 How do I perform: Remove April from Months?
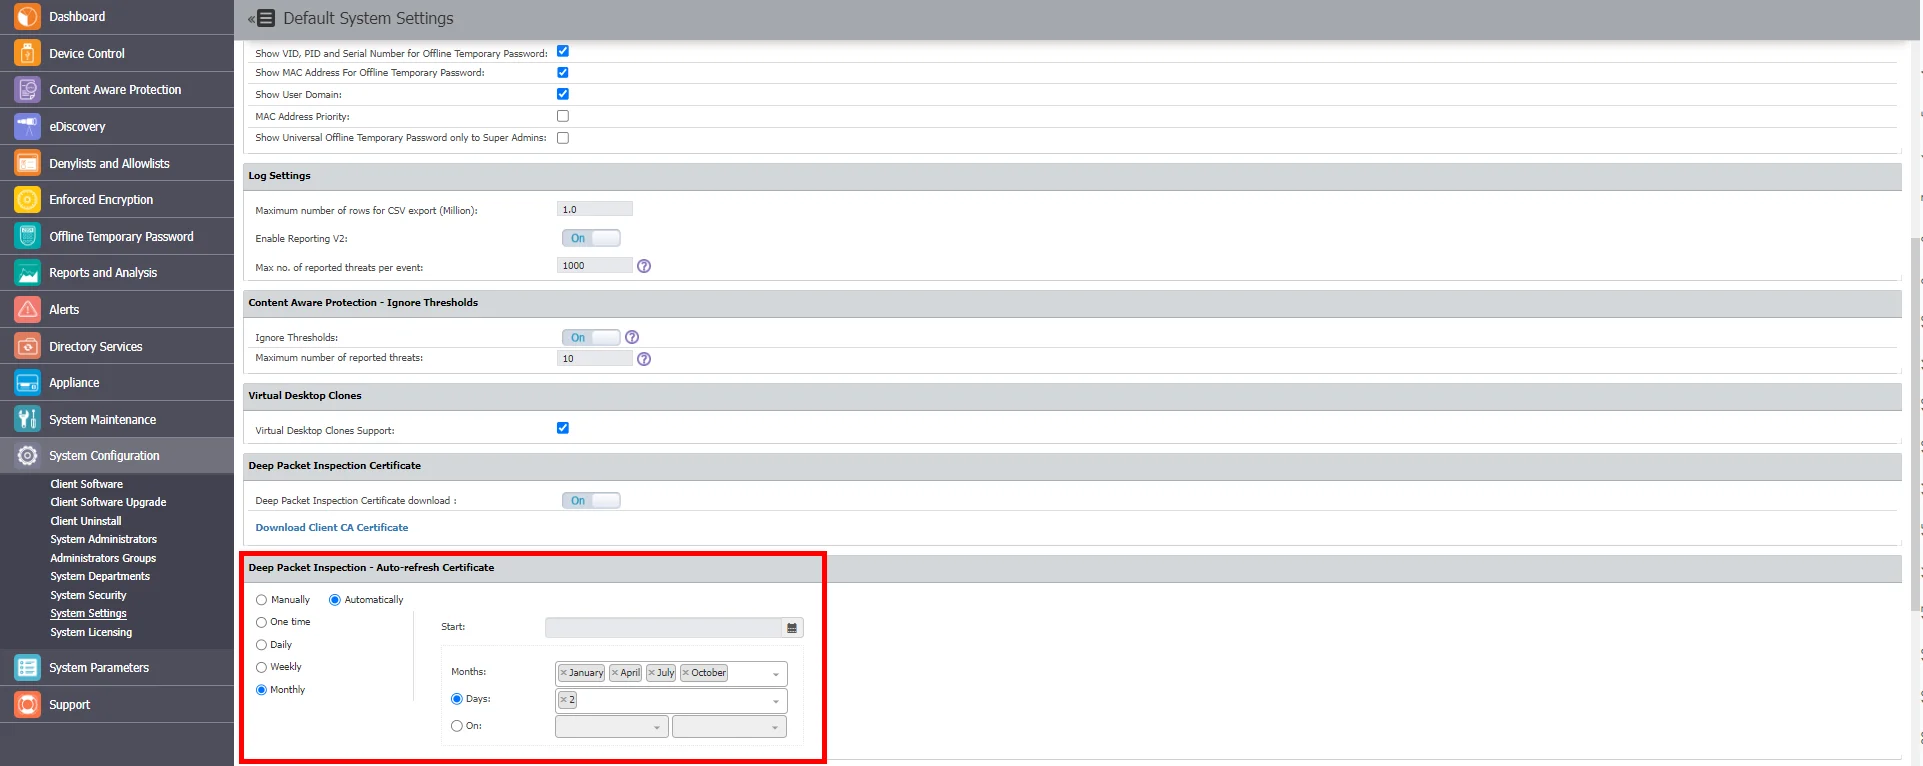[615, 673]
